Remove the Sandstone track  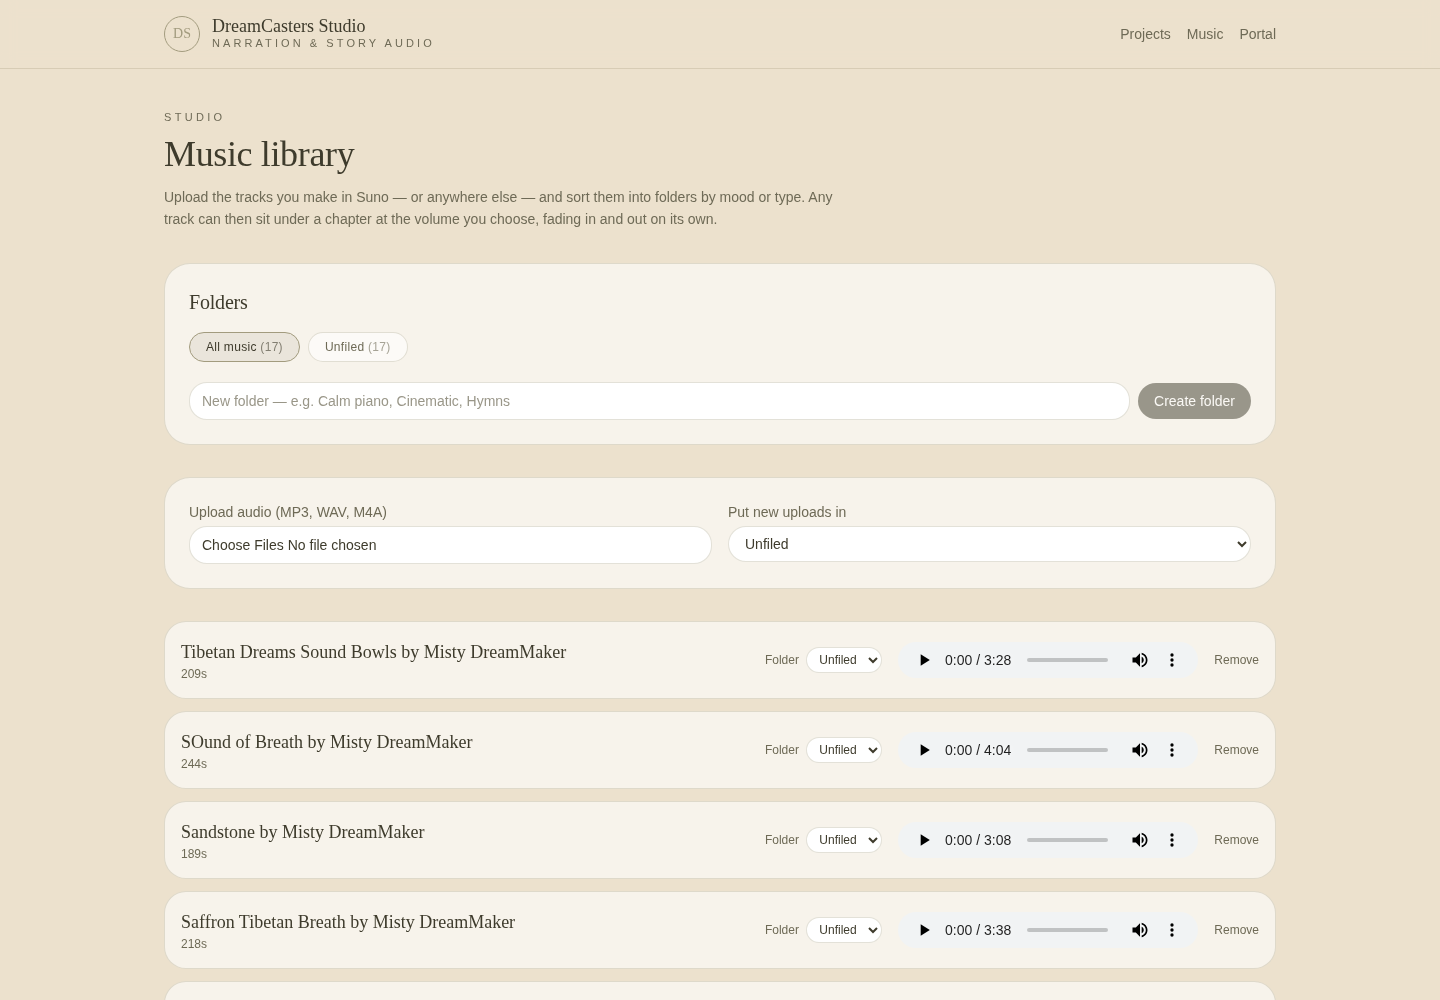pos(1236,840)
